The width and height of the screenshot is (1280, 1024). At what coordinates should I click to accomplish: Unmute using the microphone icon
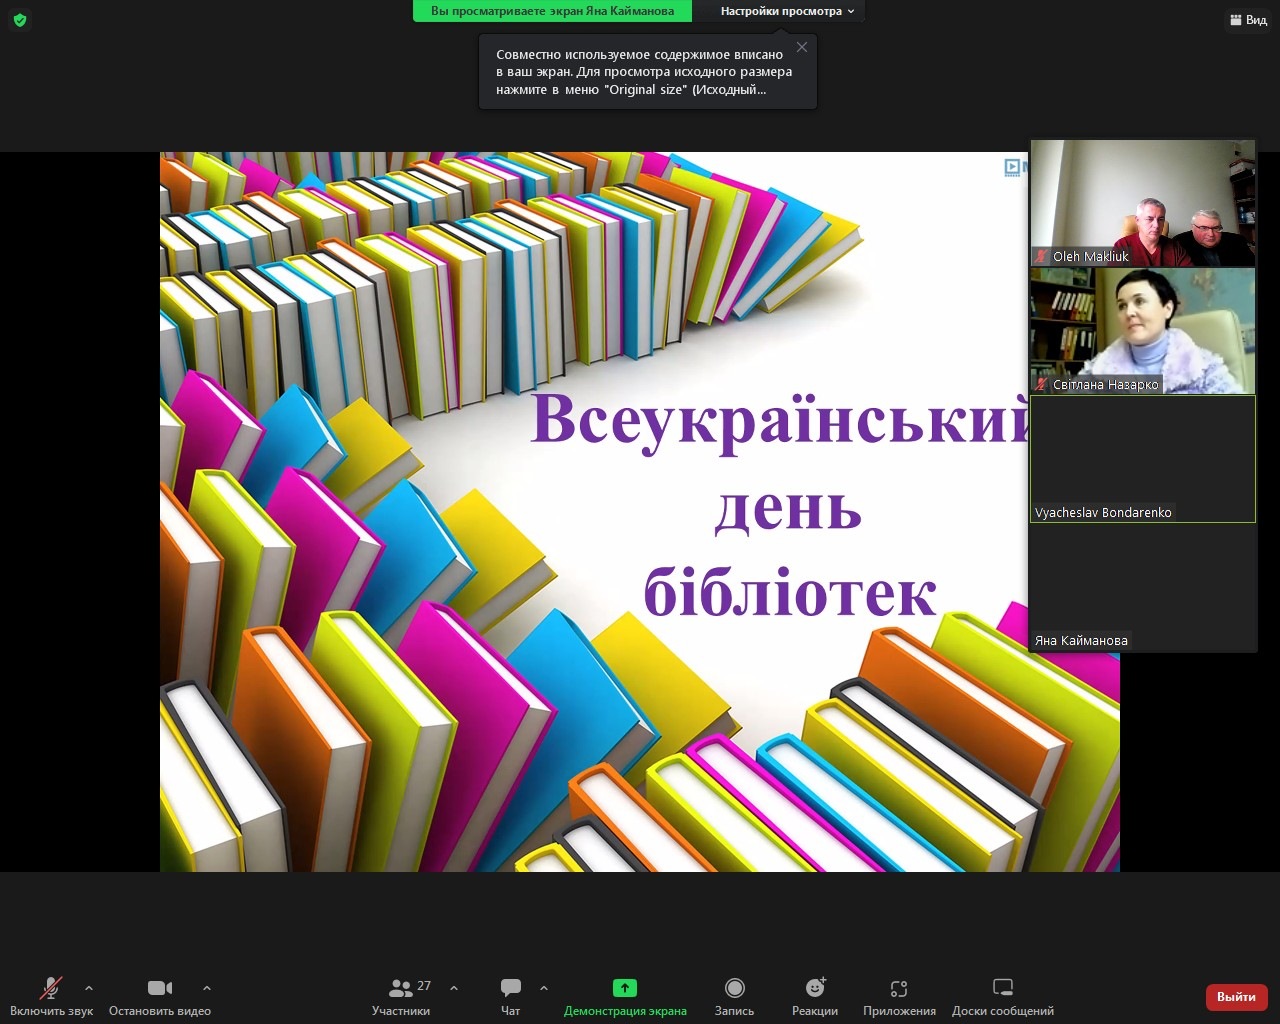point(50,988)
